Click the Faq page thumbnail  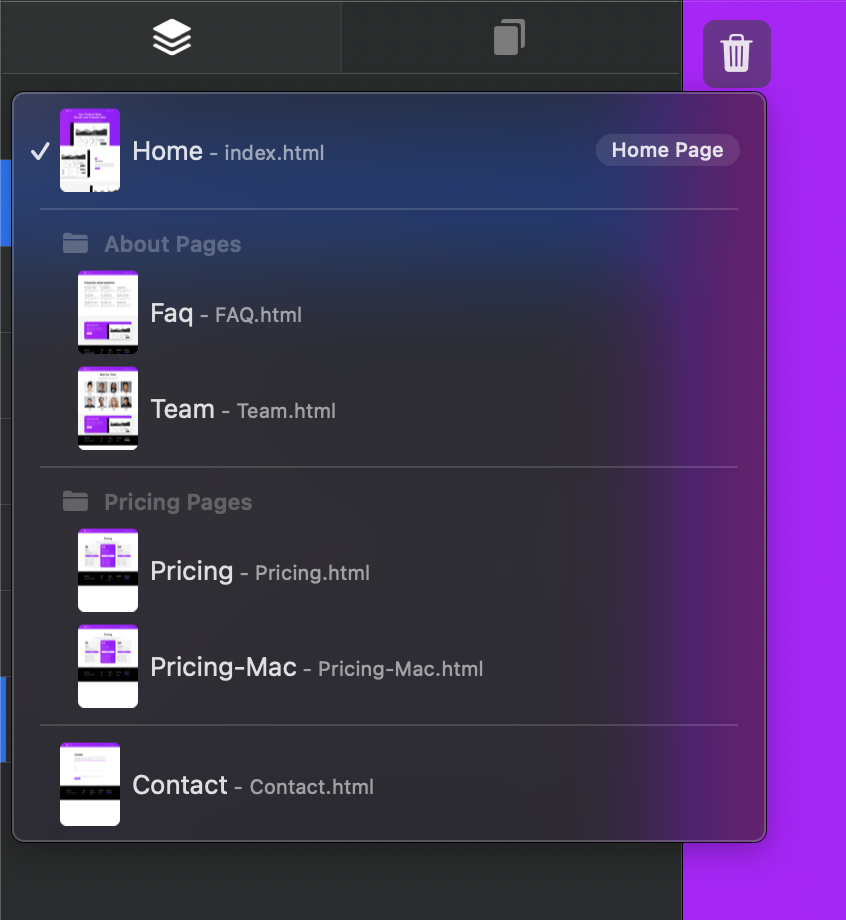click(x=108, y=312)
